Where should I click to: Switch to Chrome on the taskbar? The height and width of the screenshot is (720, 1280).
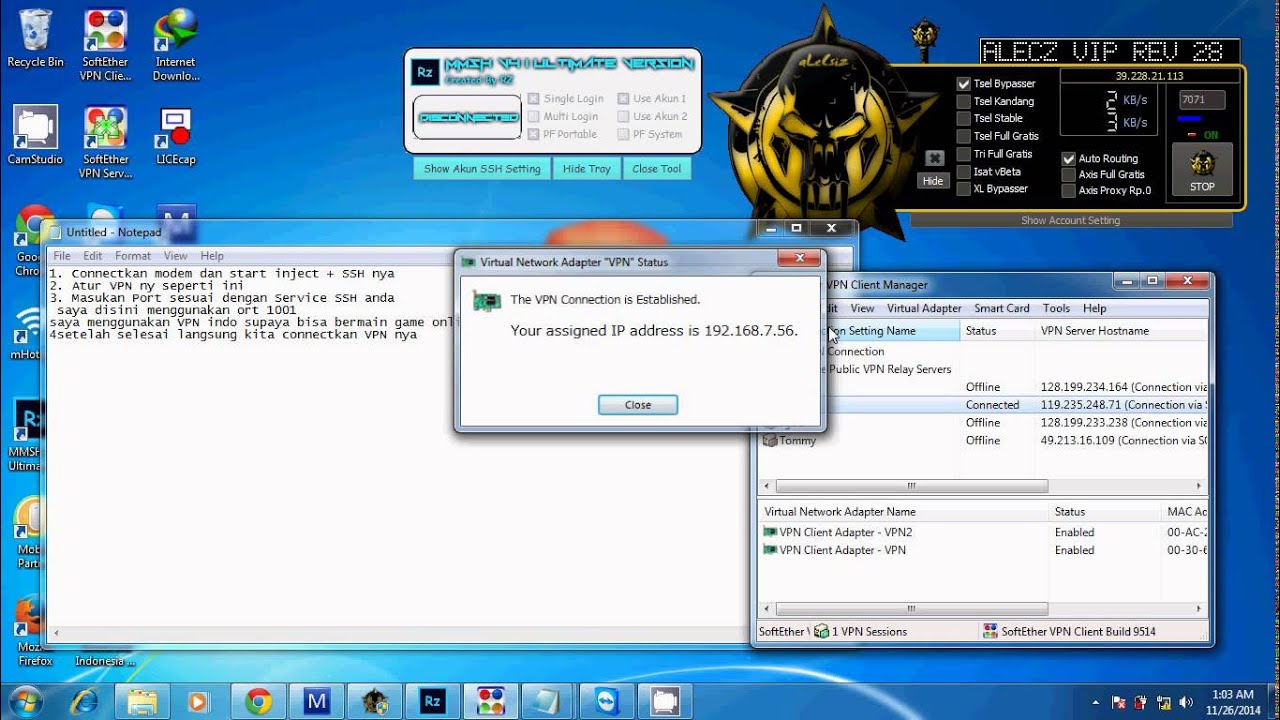(258, 701)
